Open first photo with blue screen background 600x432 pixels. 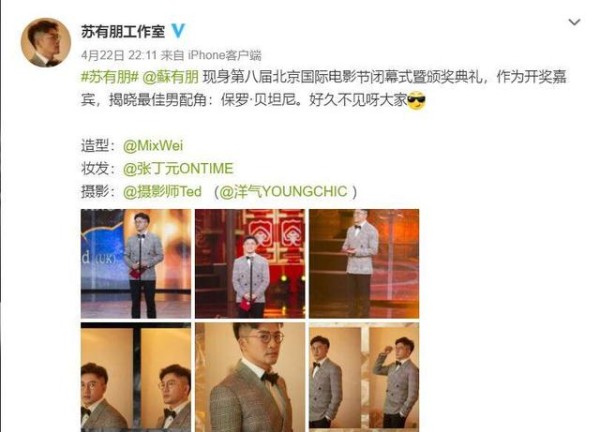136,264
